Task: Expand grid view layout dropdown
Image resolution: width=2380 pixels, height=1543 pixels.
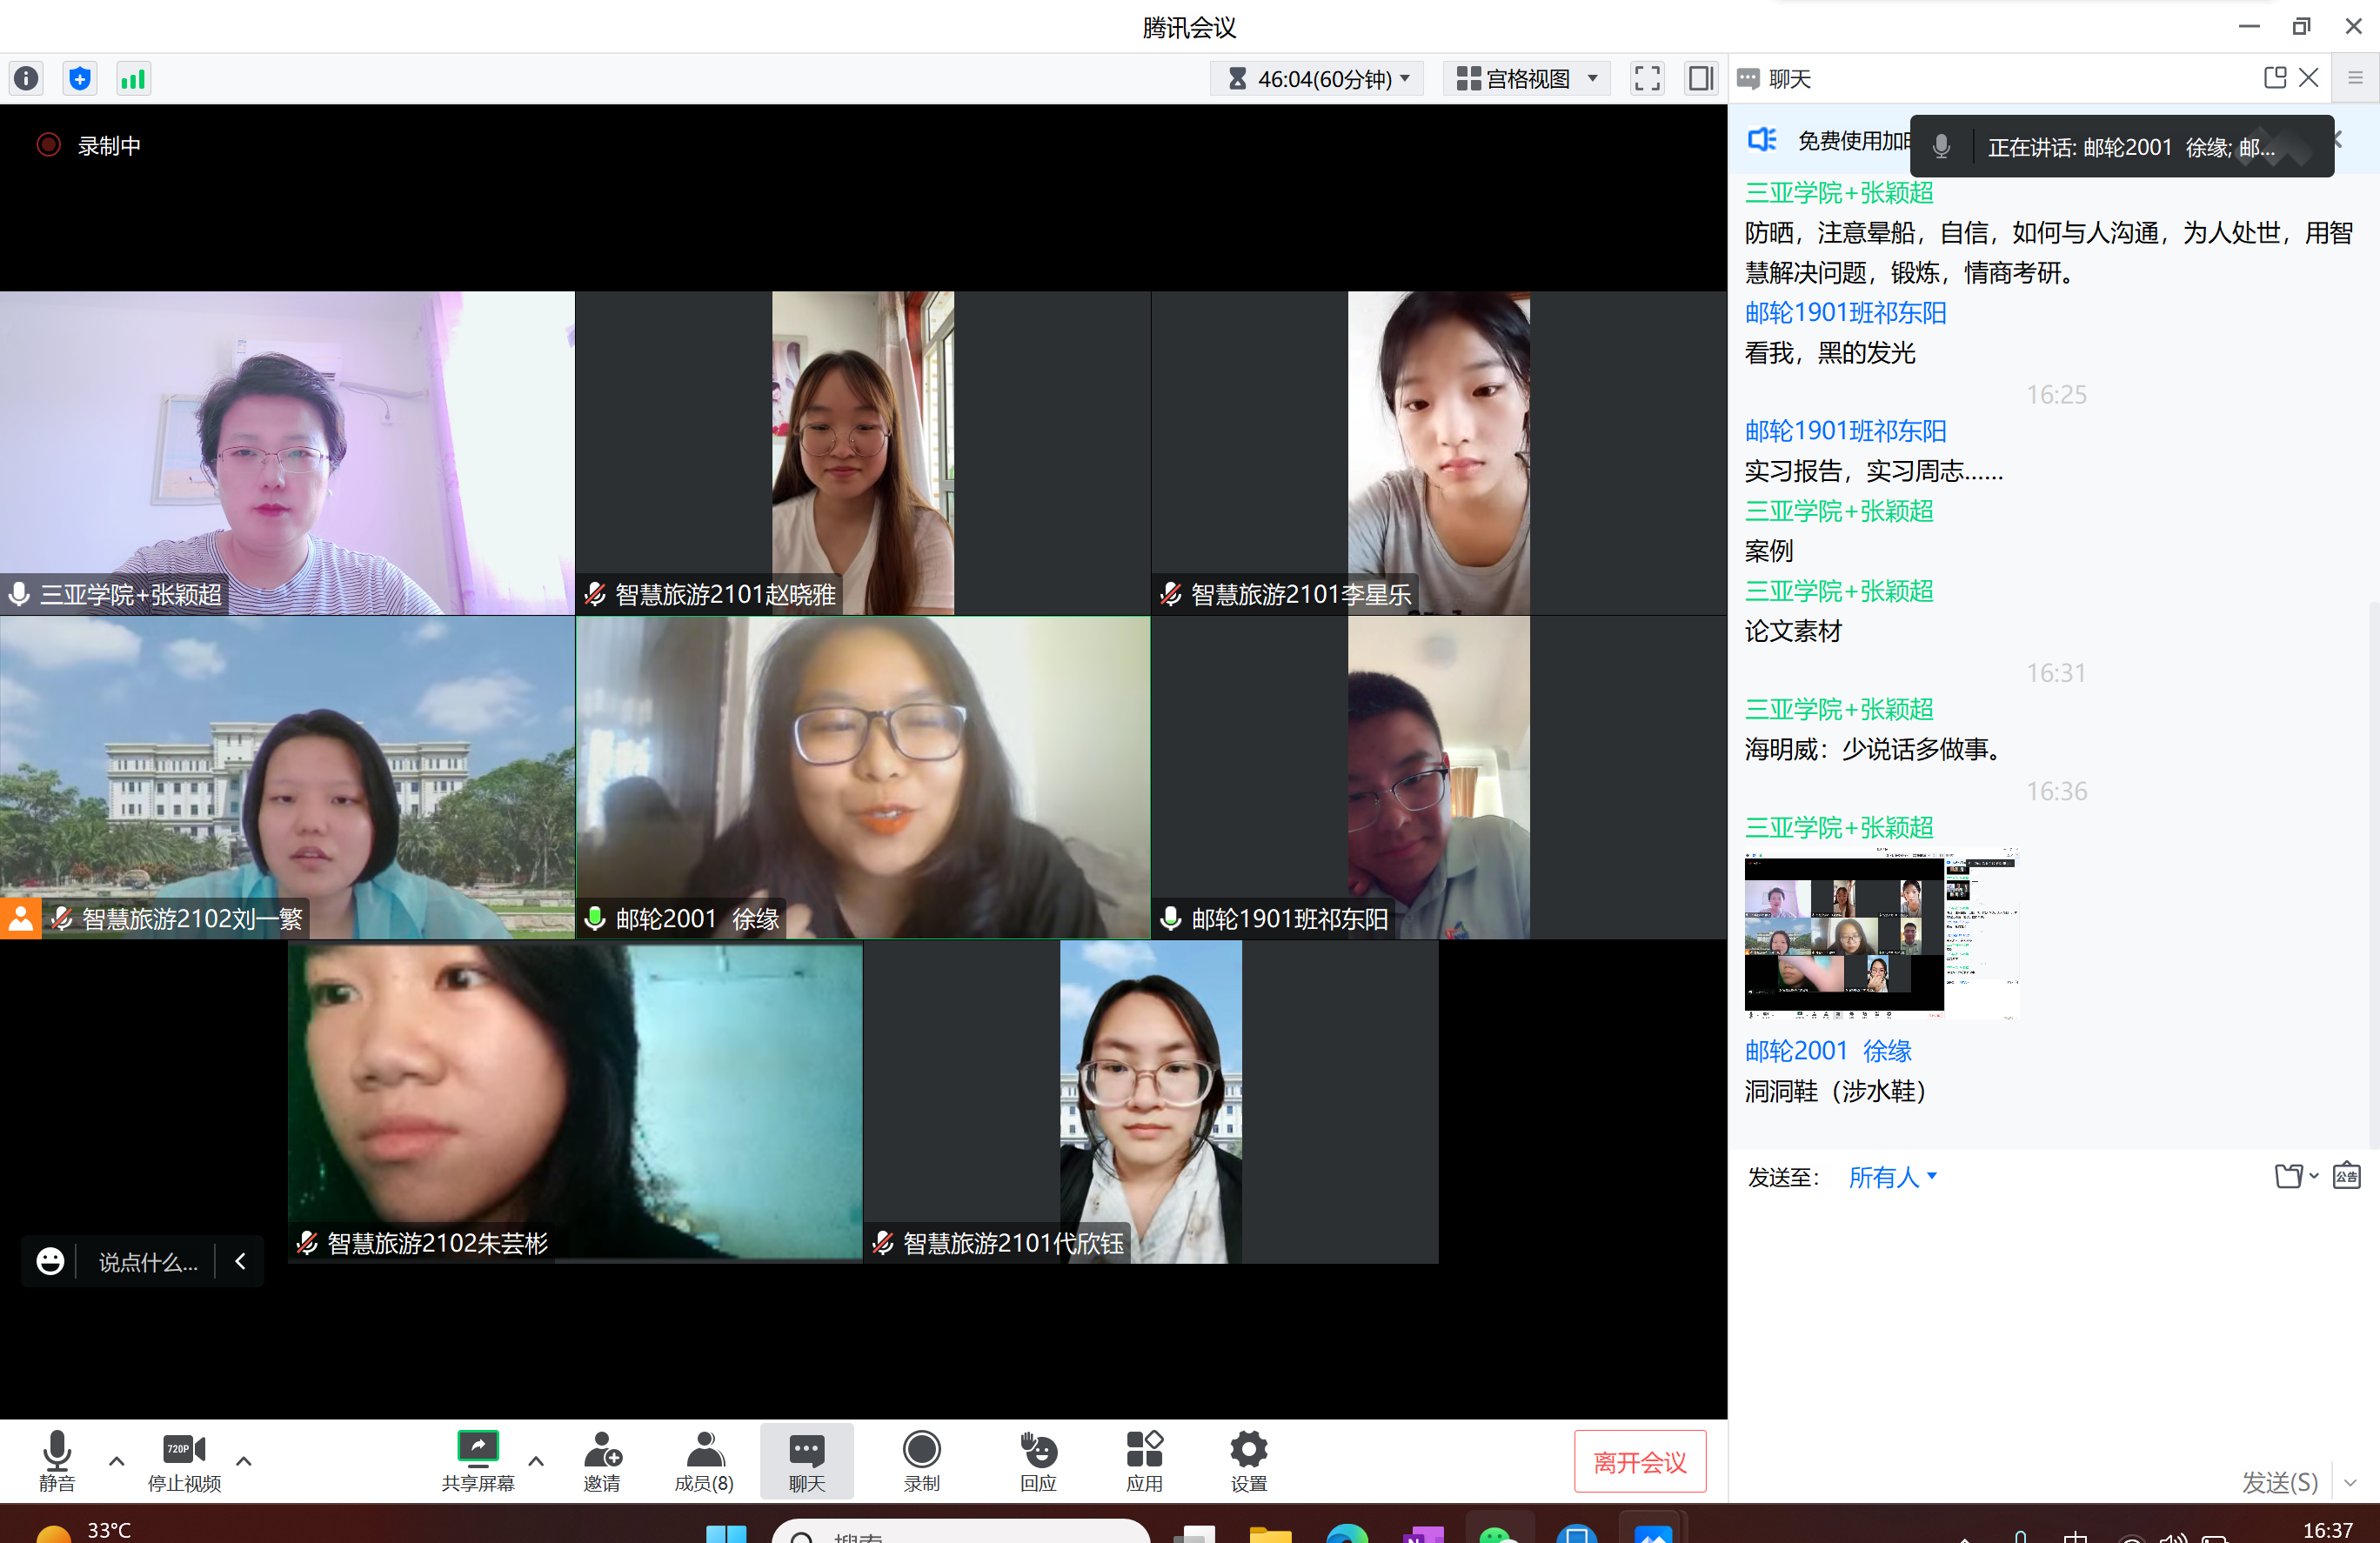Action: tap(1527, 78)
